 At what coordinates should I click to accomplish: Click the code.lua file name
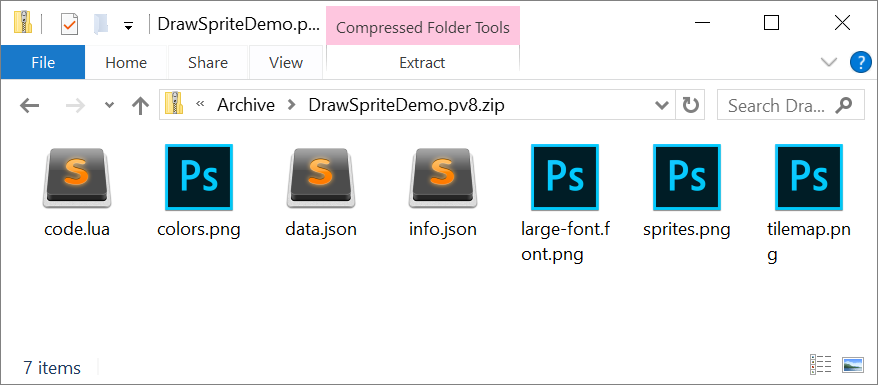coord(77,229)
